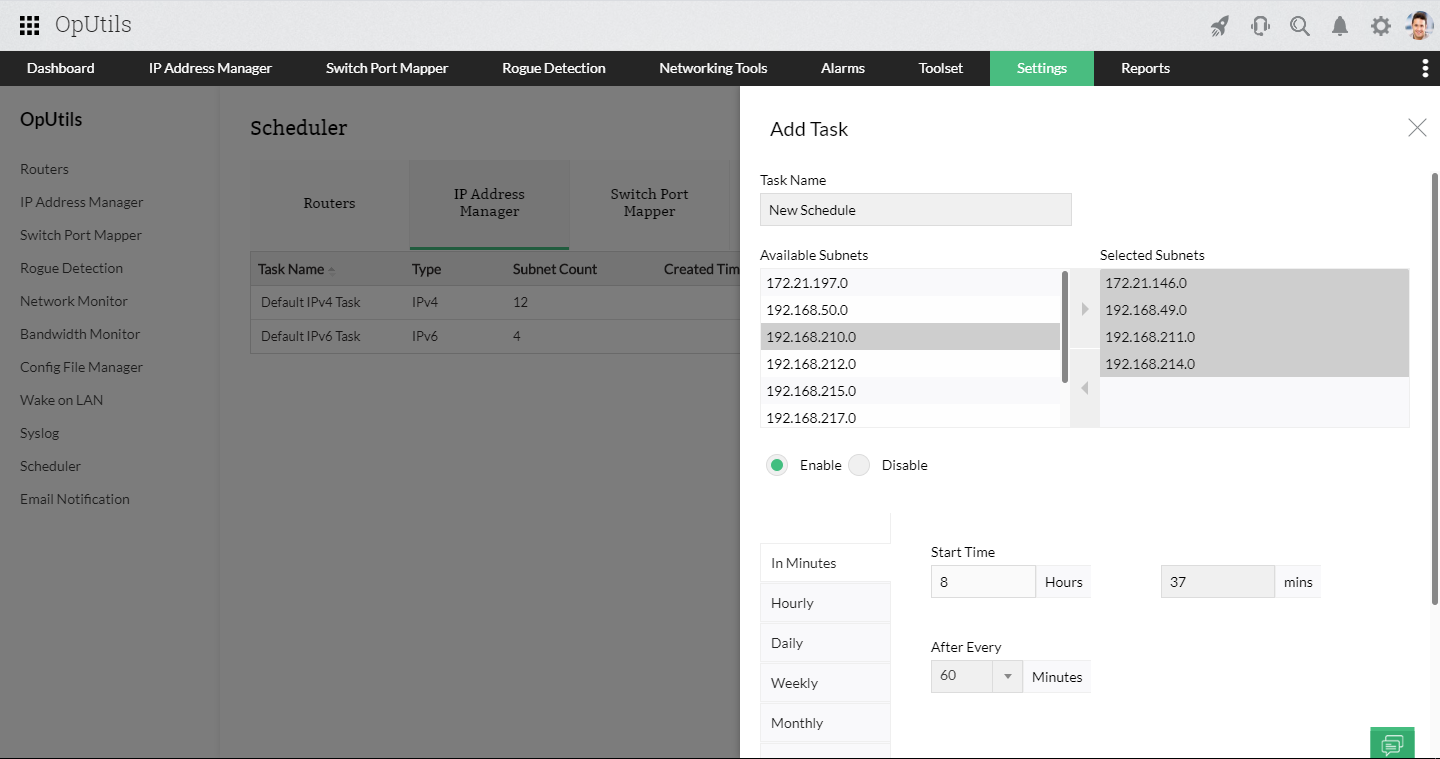Screen dimensions: 1440x759
Task: Sort by the Subnet Count column header
Action: pos(555,269)
